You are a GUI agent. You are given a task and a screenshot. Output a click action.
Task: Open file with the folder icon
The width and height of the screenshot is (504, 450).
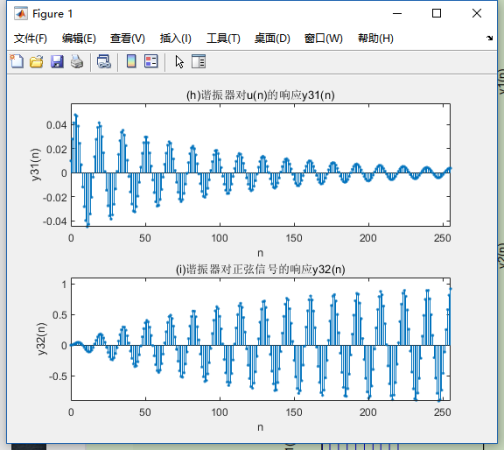(36, 62)
